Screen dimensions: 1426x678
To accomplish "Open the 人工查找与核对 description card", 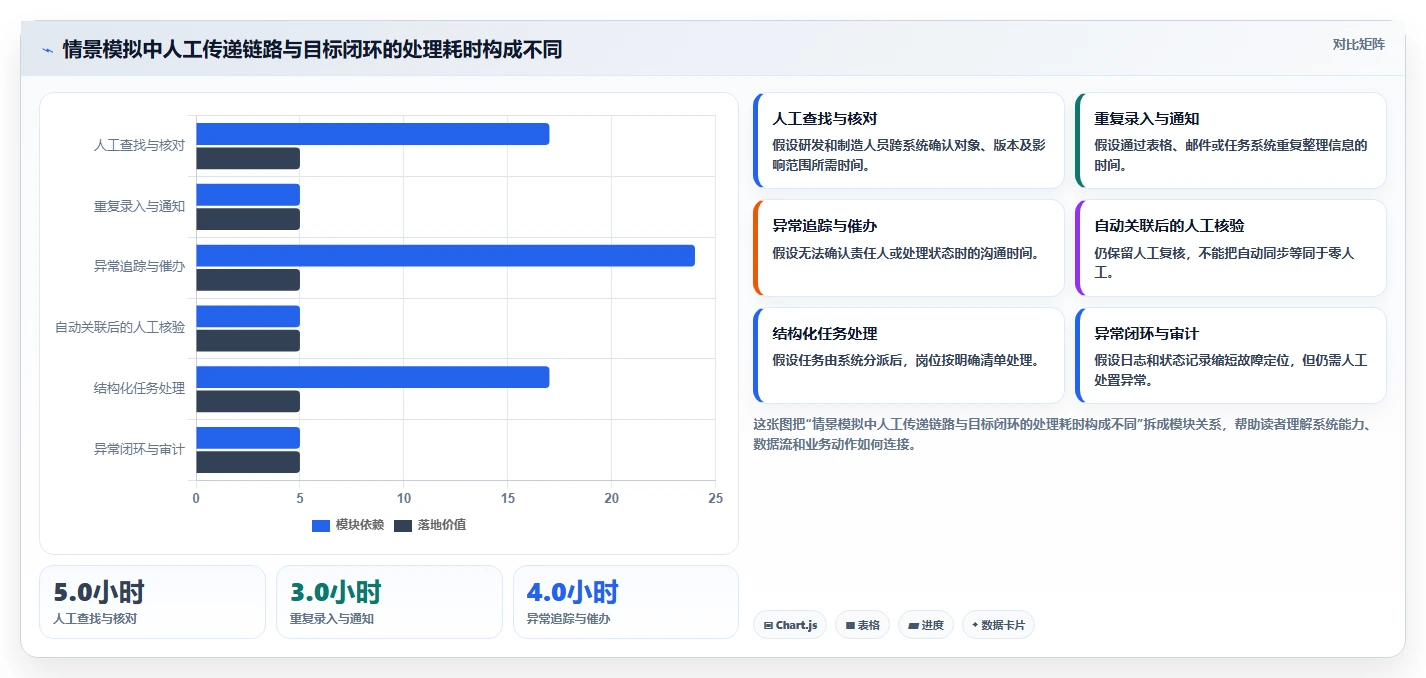I will coord(908,140).
